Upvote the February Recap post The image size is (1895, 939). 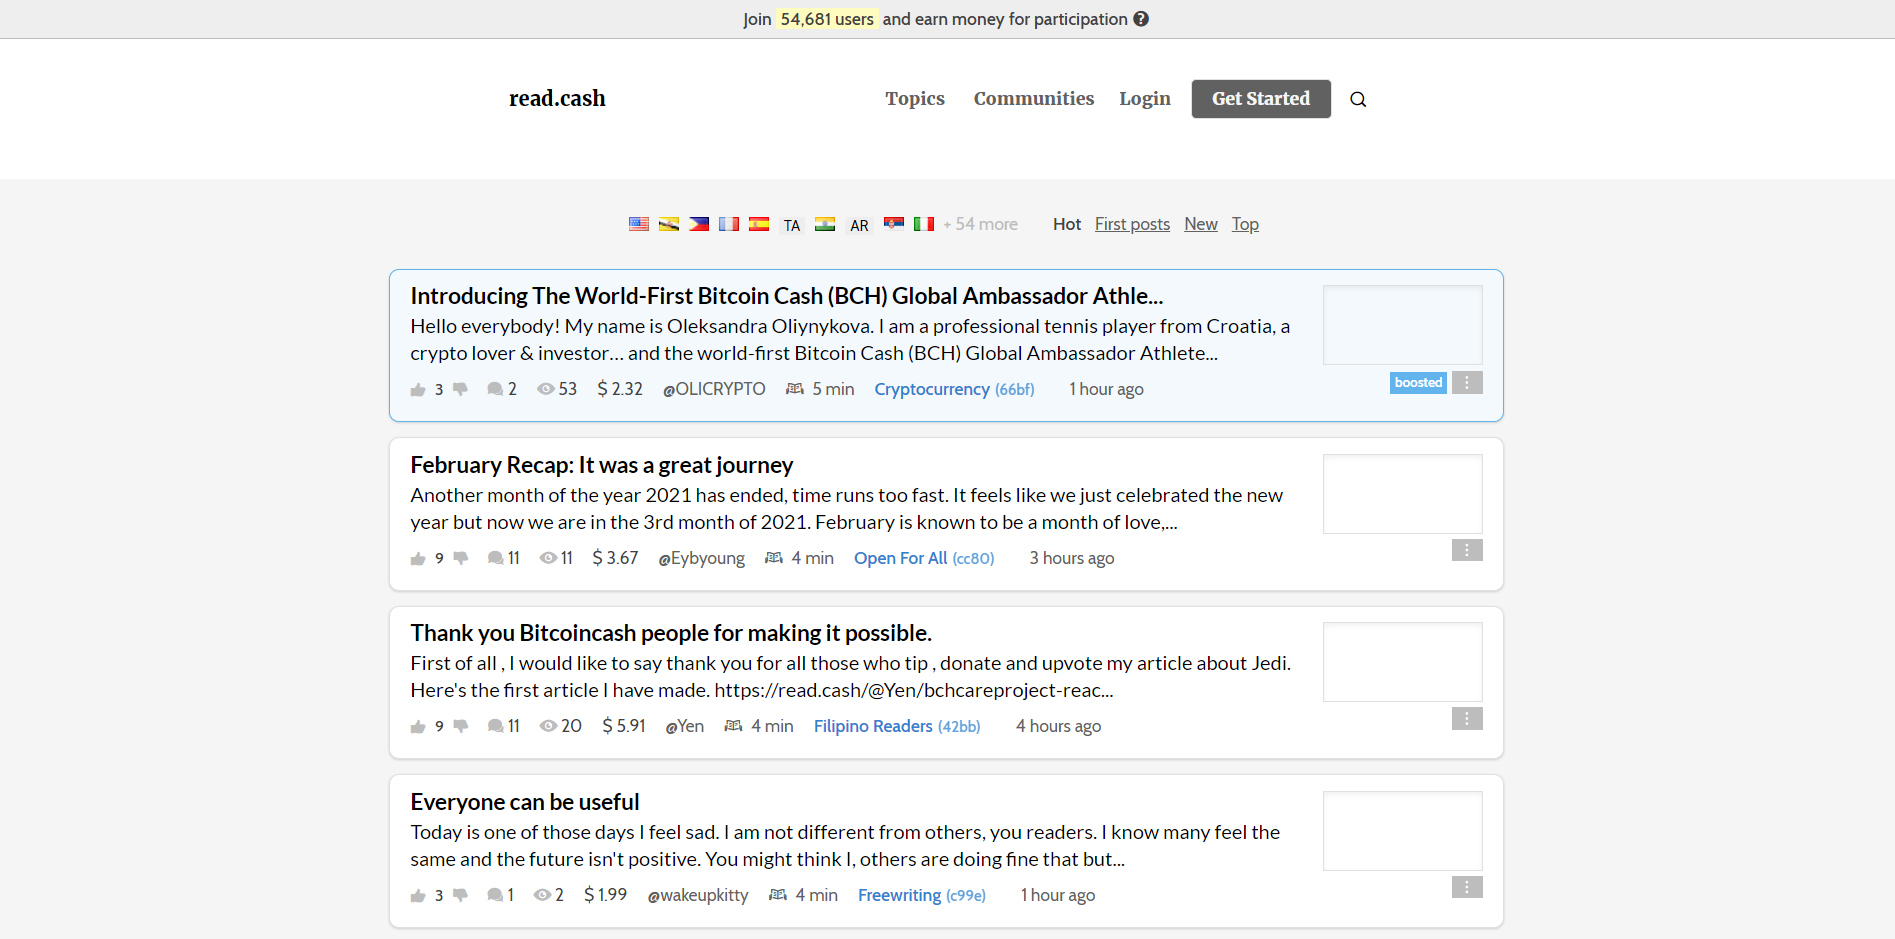pos(418,558)
